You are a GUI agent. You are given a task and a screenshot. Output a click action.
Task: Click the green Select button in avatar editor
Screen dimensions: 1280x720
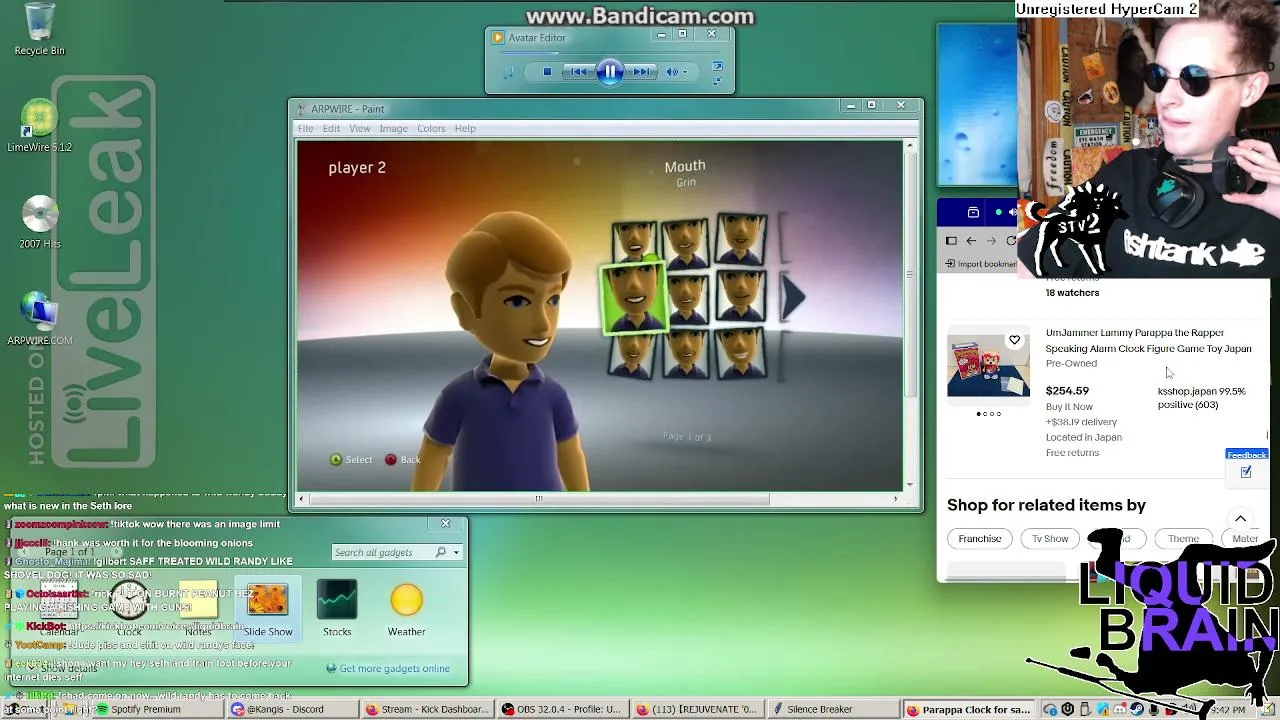(x=351, y=460)
